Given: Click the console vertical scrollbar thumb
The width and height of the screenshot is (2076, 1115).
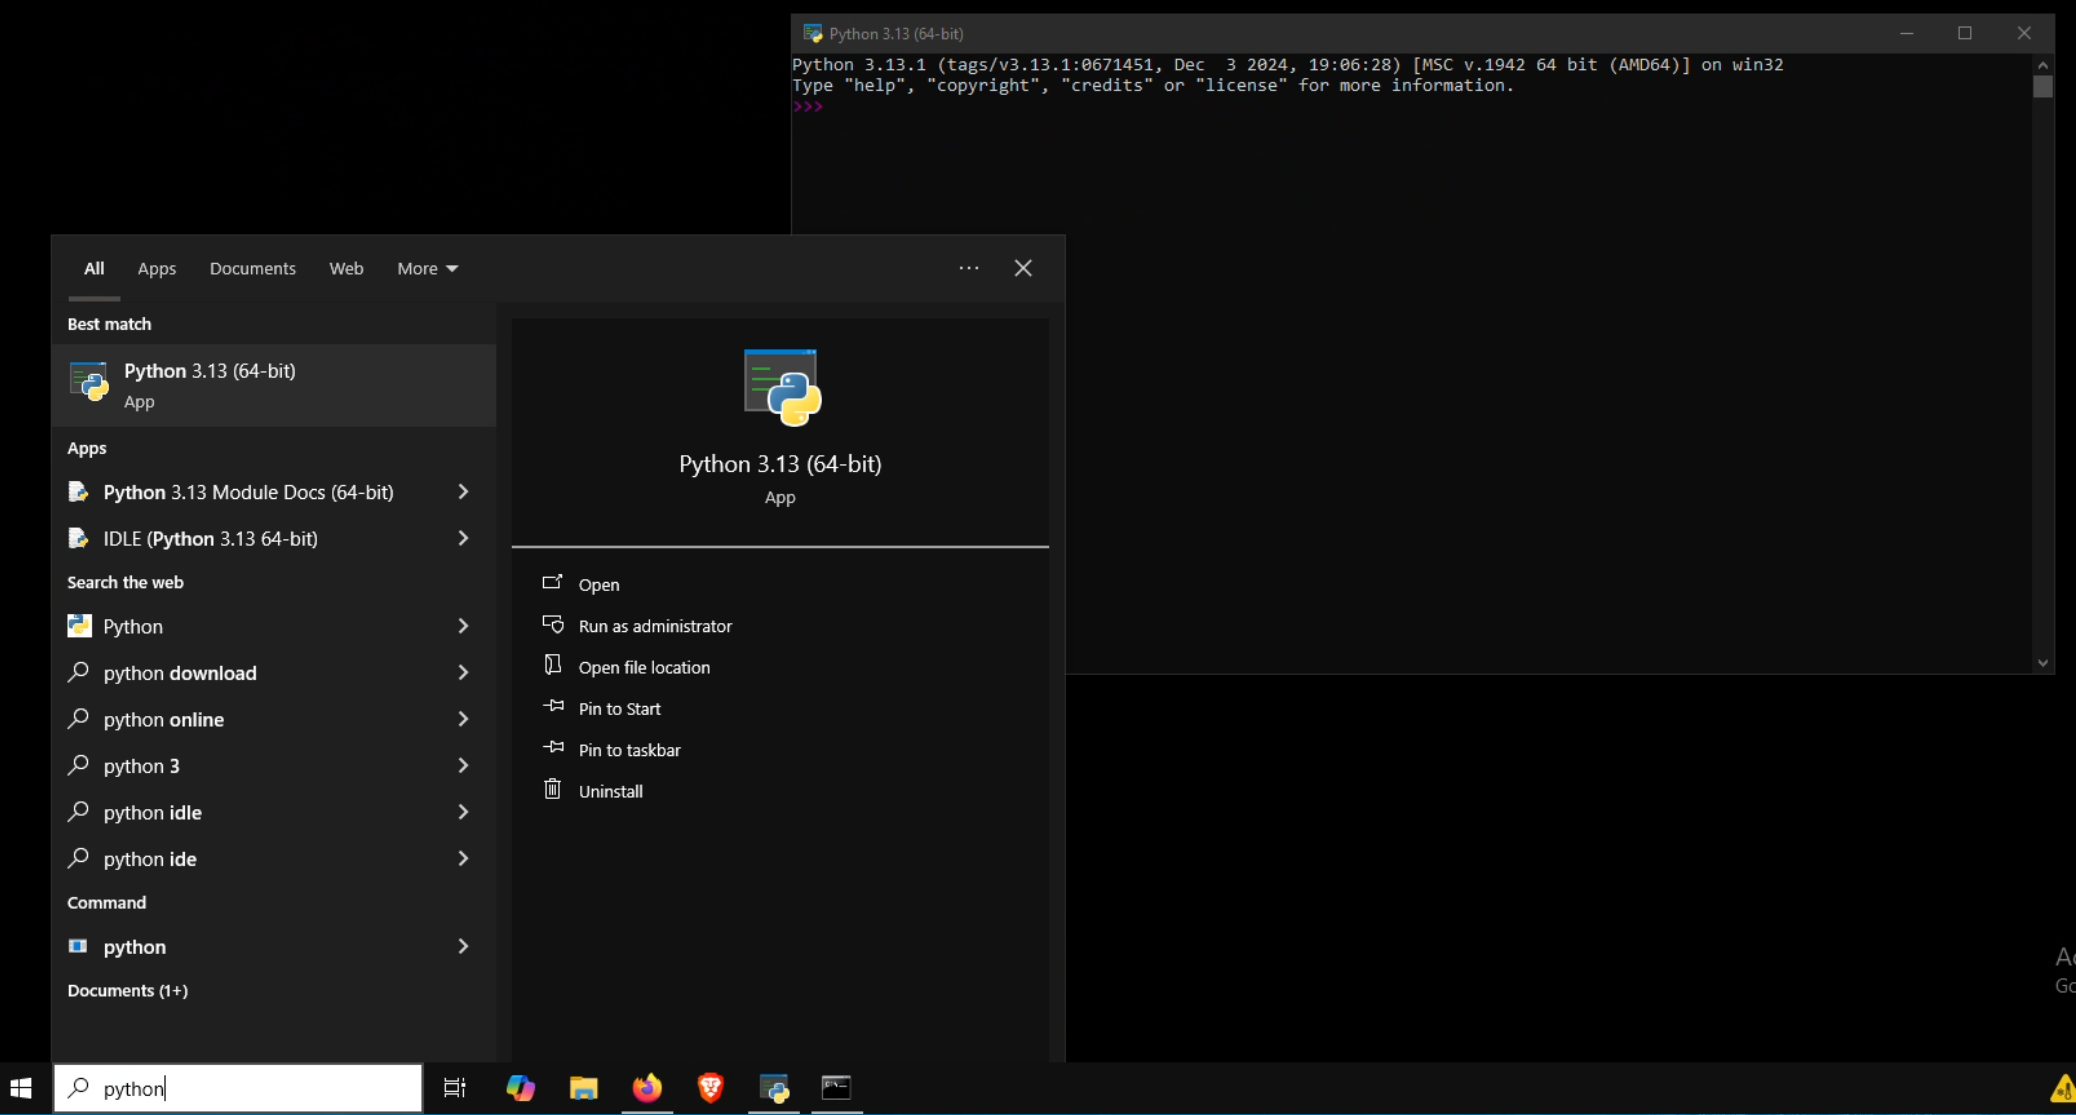Looking at the screenshot, I should coord(2042,87).
